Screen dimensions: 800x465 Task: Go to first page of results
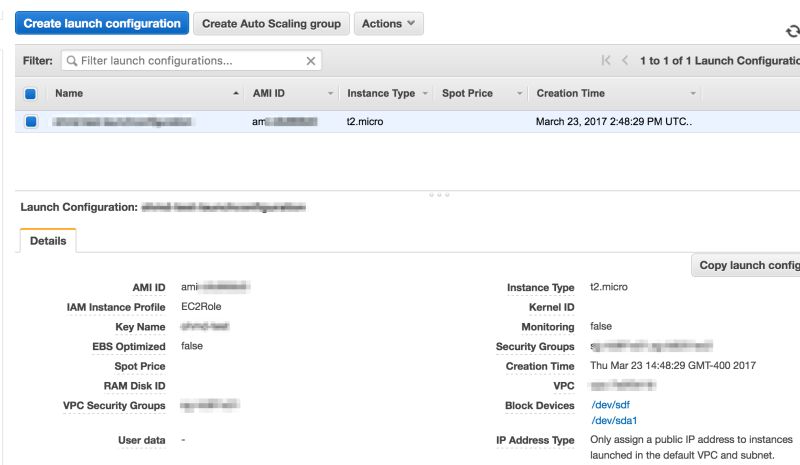click(x=606, y=60)
